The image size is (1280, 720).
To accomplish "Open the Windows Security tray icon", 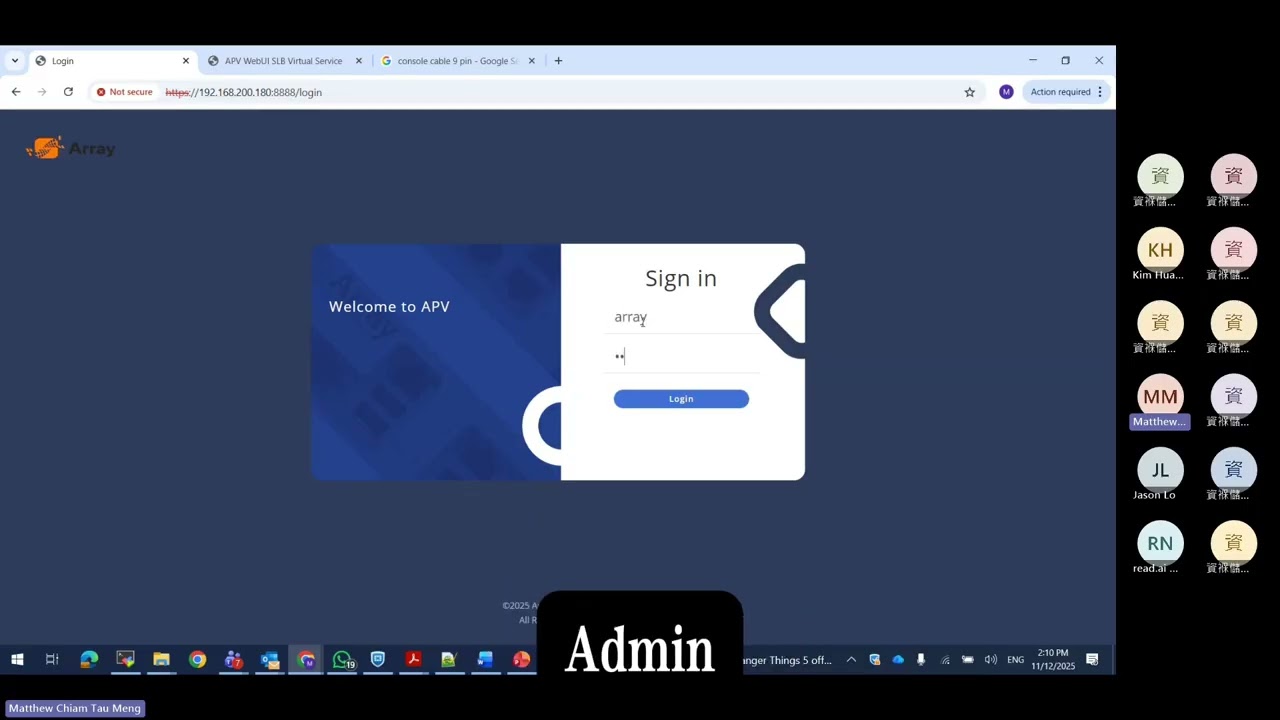I will pos(875,660).
